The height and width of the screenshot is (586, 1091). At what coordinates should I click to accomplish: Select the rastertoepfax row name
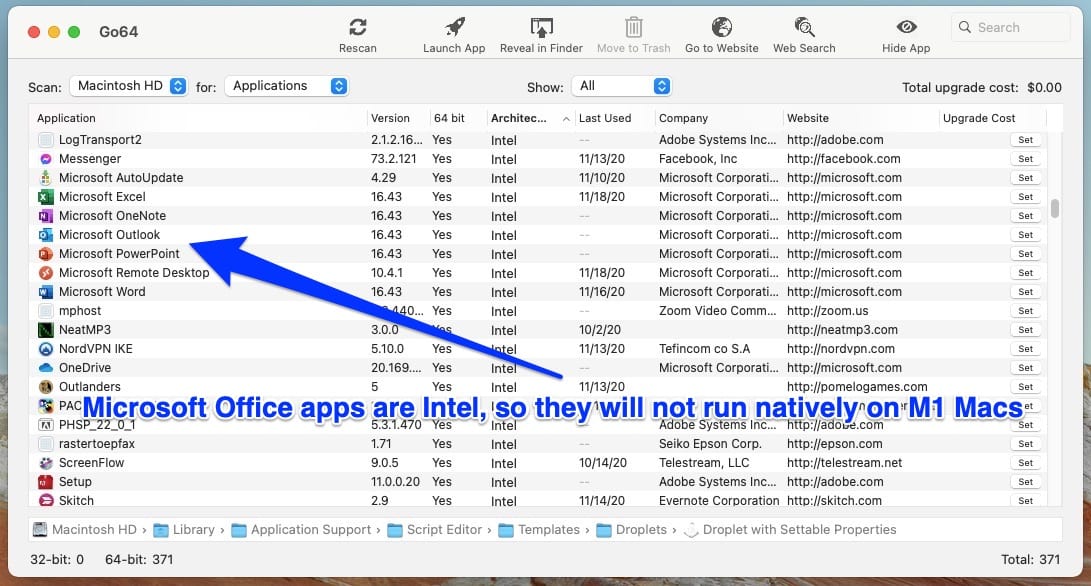click(x=97, y=444)
